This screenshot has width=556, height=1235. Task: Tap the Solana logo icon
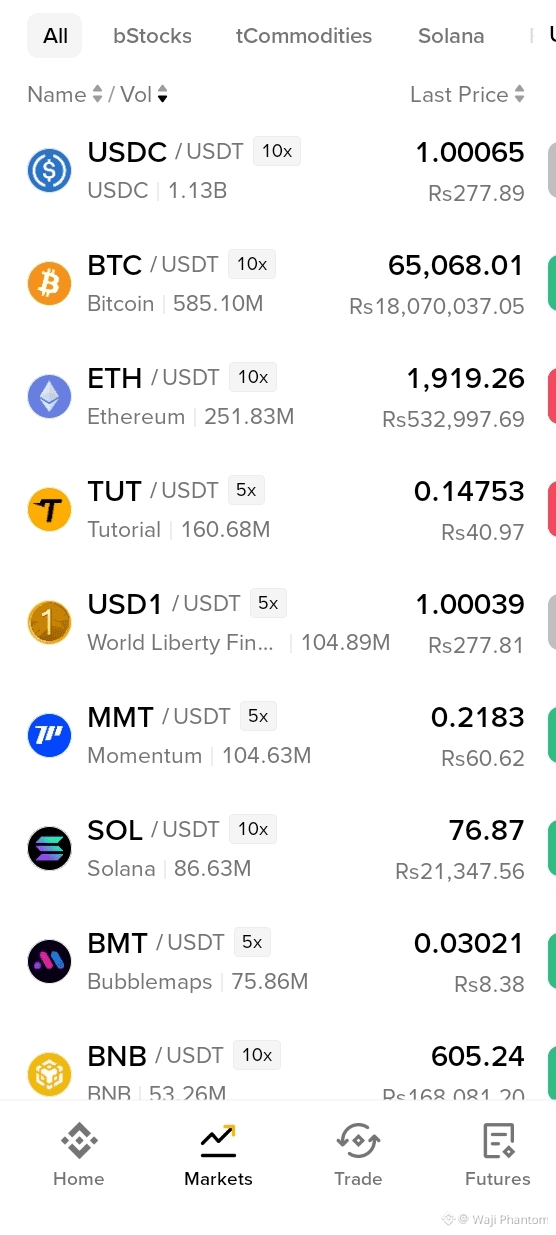click(x=49, y=849)
